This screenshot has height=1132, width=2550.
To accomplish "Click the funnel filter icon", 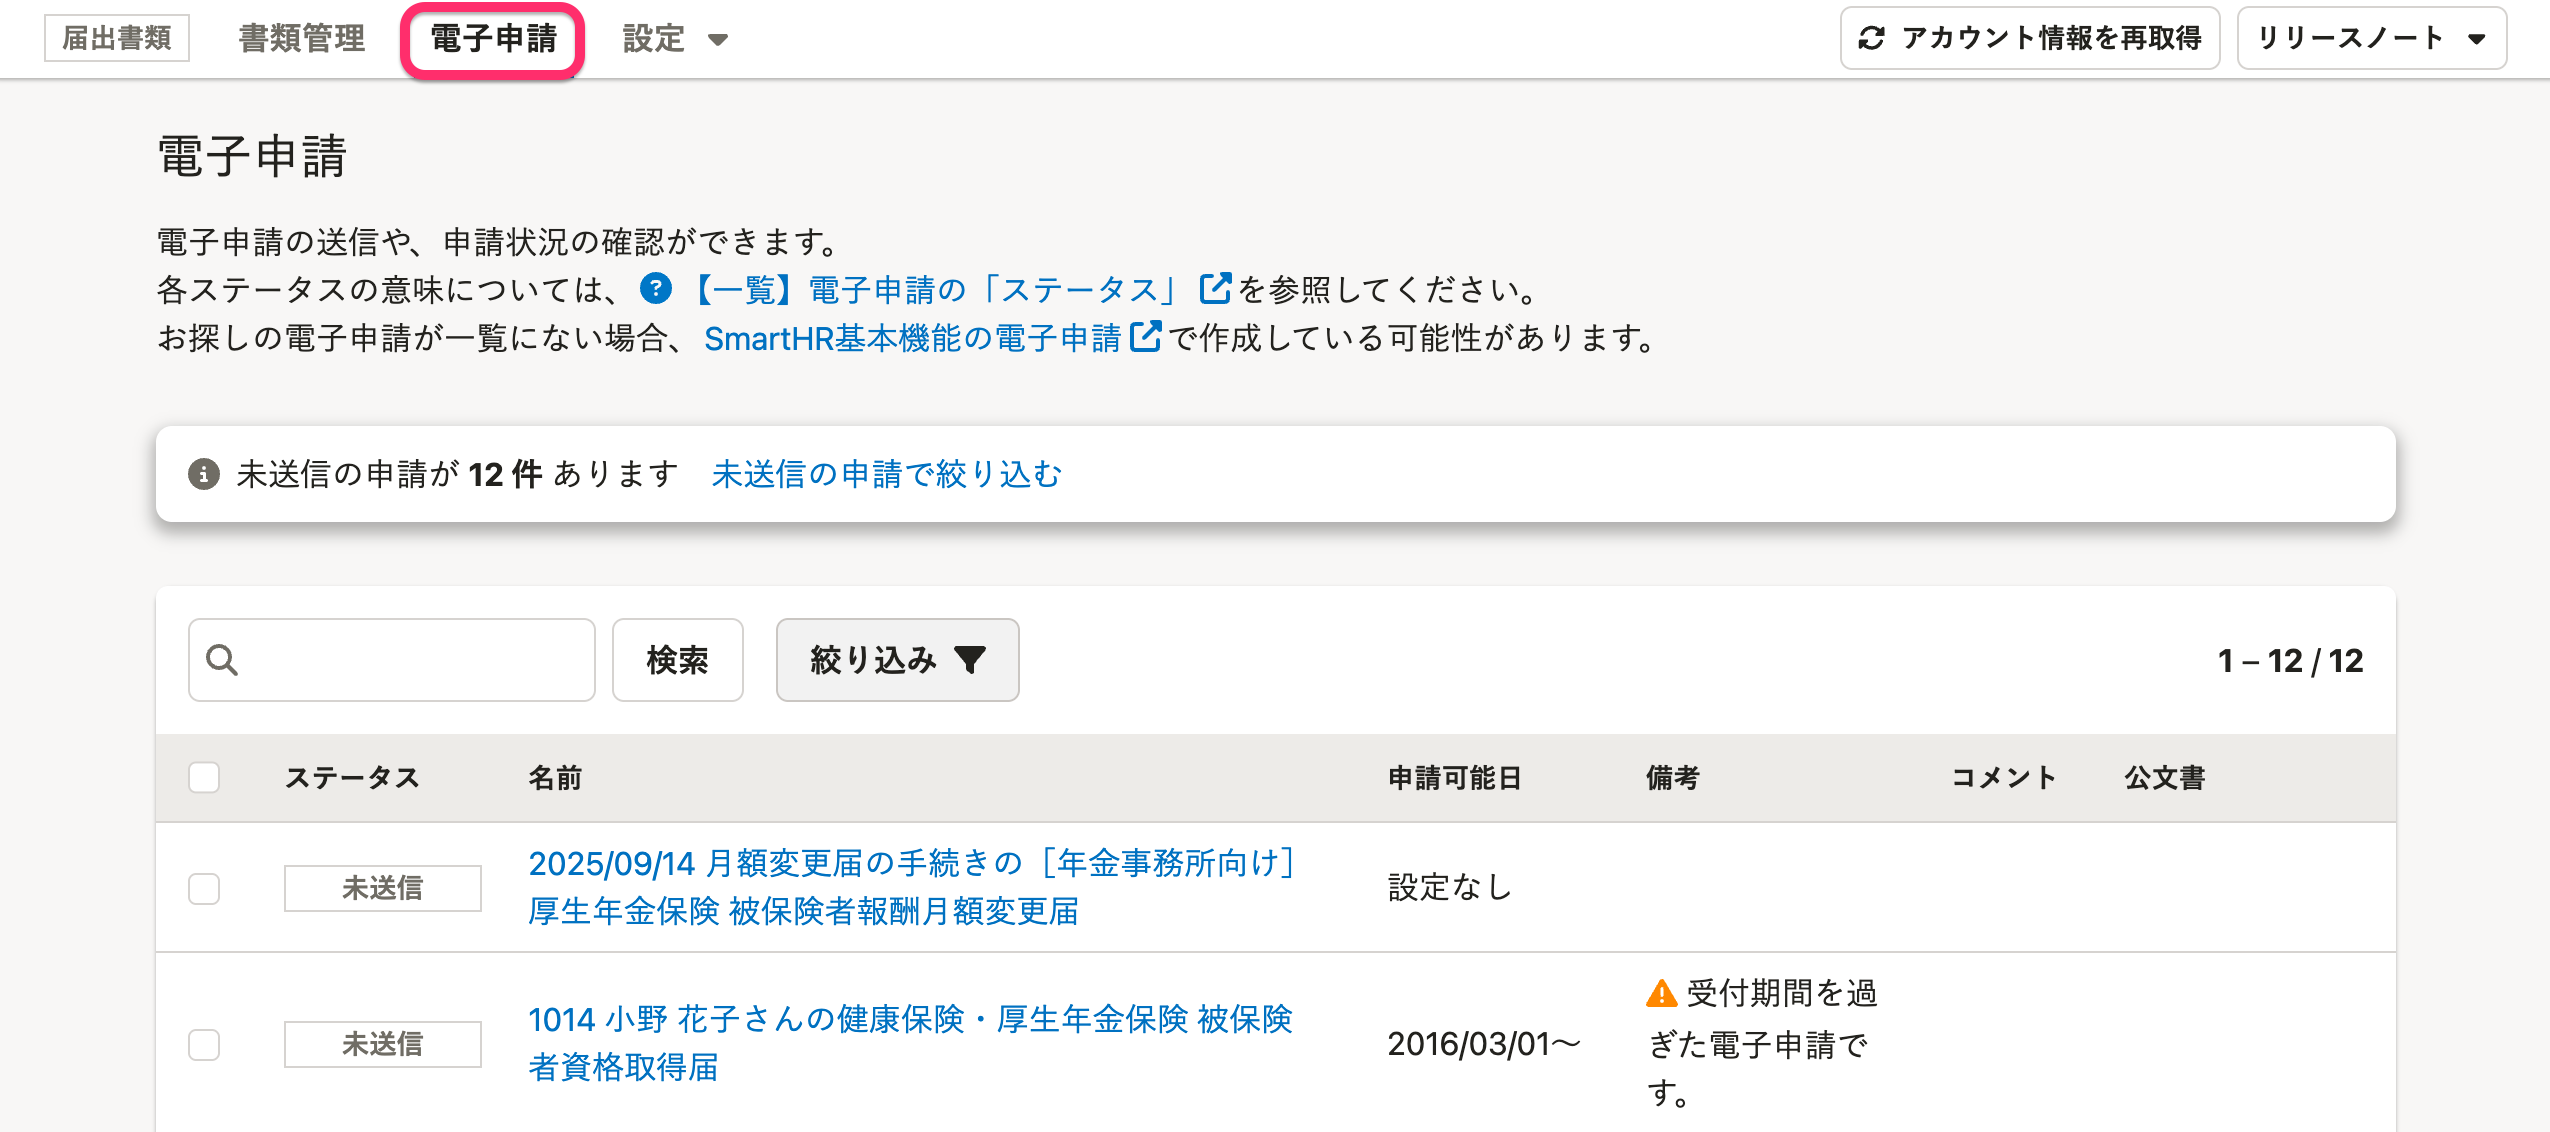I will (x=970, y=660).
